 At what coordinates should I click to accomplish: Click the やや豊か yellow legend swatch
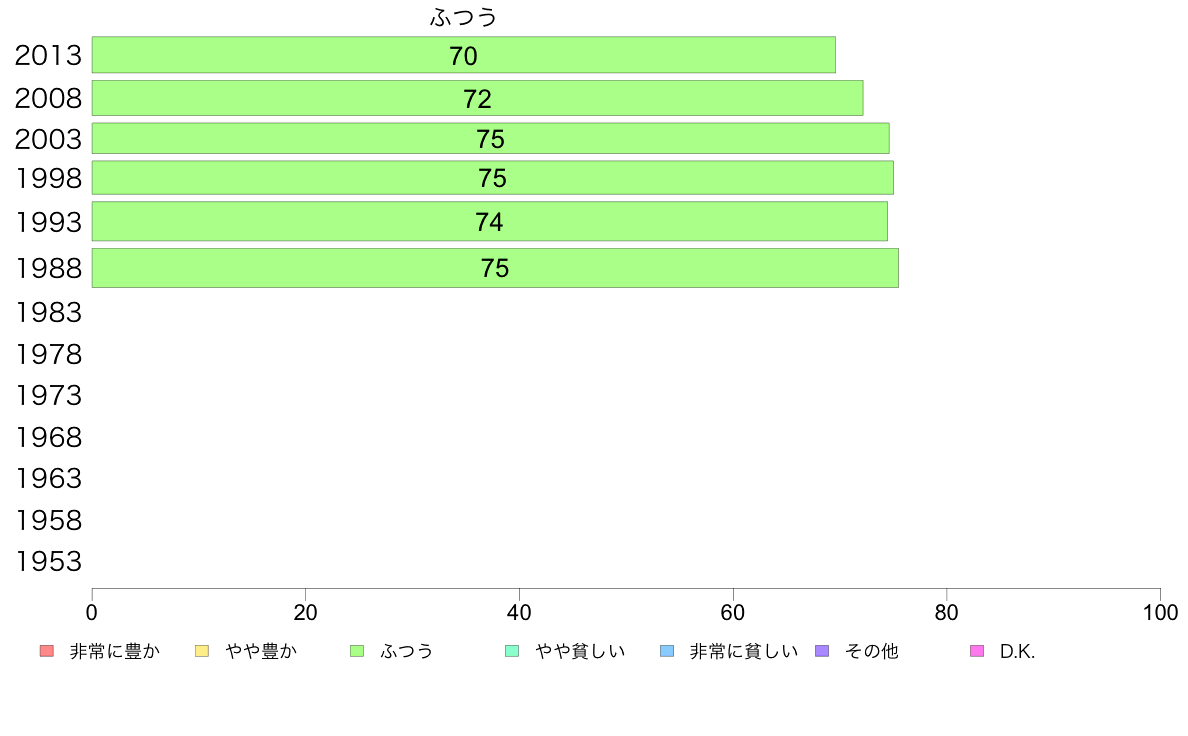[202, 651]
